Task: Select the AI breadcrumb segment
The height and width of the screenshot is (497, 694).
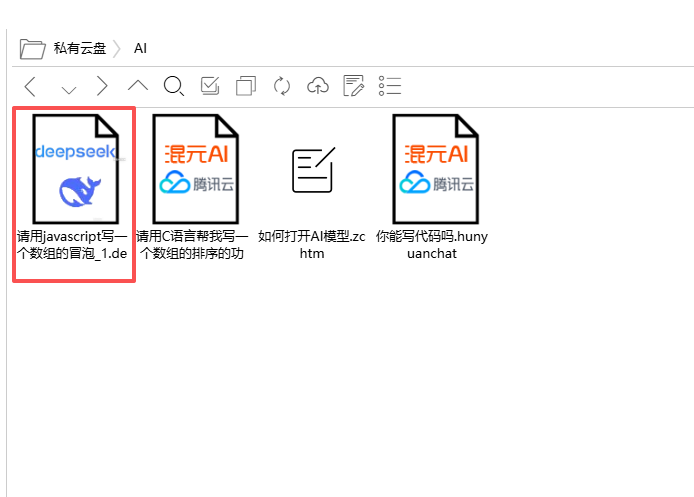Action: [140, 48]
